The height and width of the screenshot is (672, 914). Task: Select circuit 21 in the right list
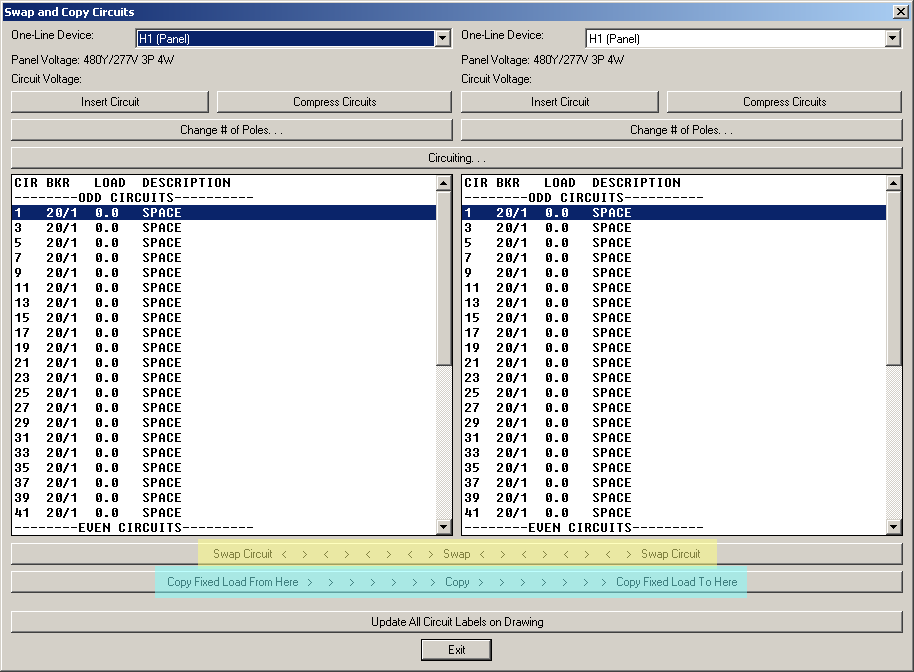[x=674, y=363]
